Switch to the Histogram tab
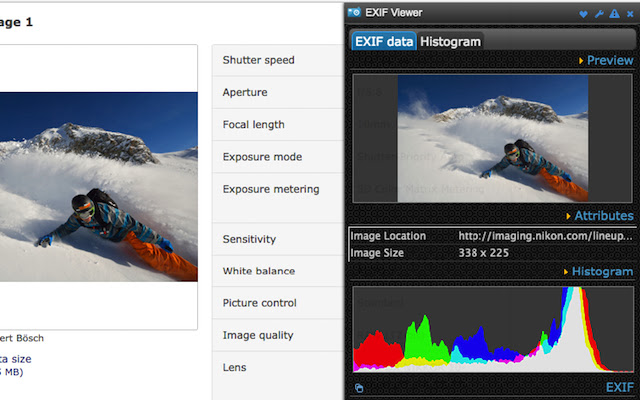The width and height of the screenshot is (640, 400). tap(450, 41)
